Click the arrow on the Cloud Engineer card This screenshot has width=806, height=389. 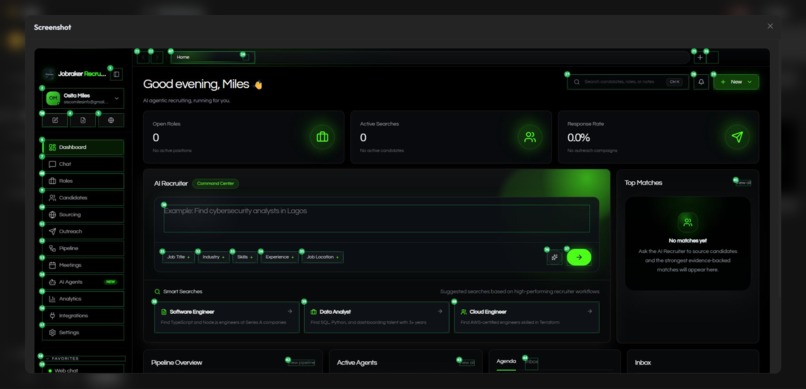(x=590, y=311)
